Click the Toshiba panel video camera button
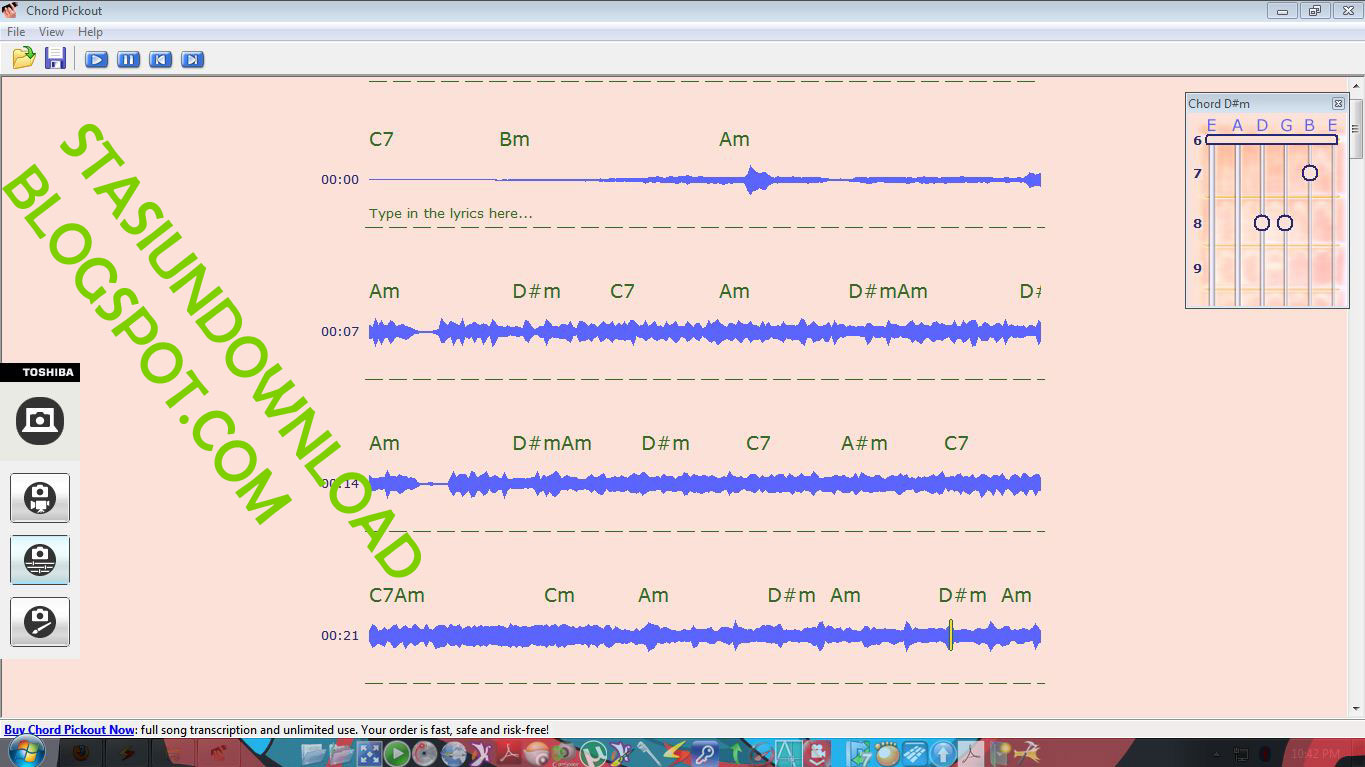 [40, 497]
